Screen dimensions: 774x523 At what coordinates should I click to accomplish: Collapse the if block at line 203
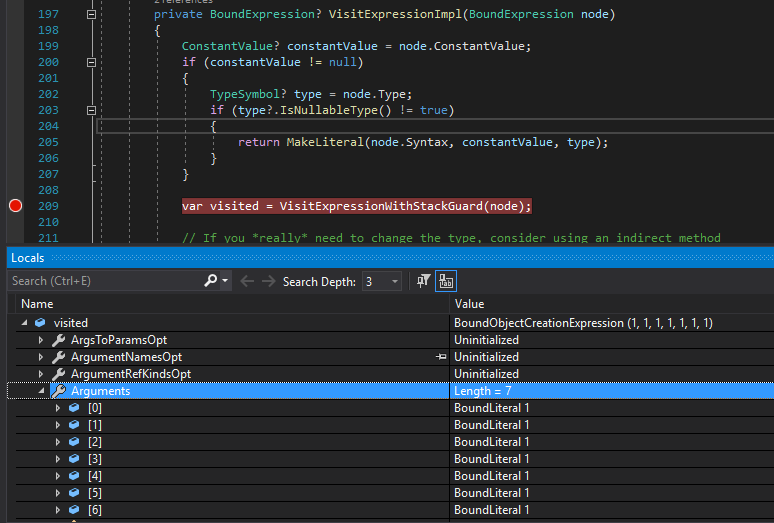pyautogui.click(x=91, y=110)
